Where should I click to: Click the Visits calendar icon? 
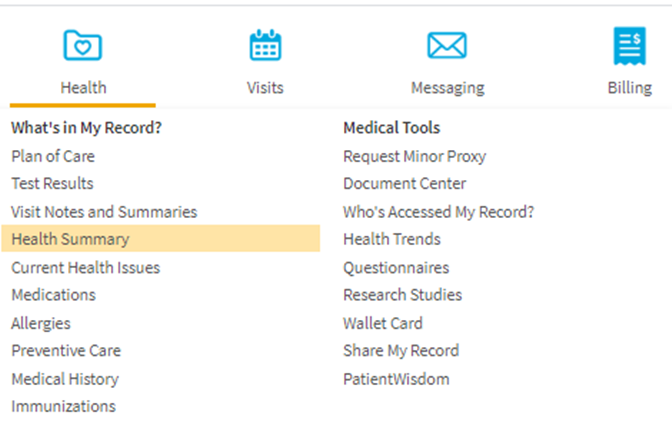click(265, 45)
